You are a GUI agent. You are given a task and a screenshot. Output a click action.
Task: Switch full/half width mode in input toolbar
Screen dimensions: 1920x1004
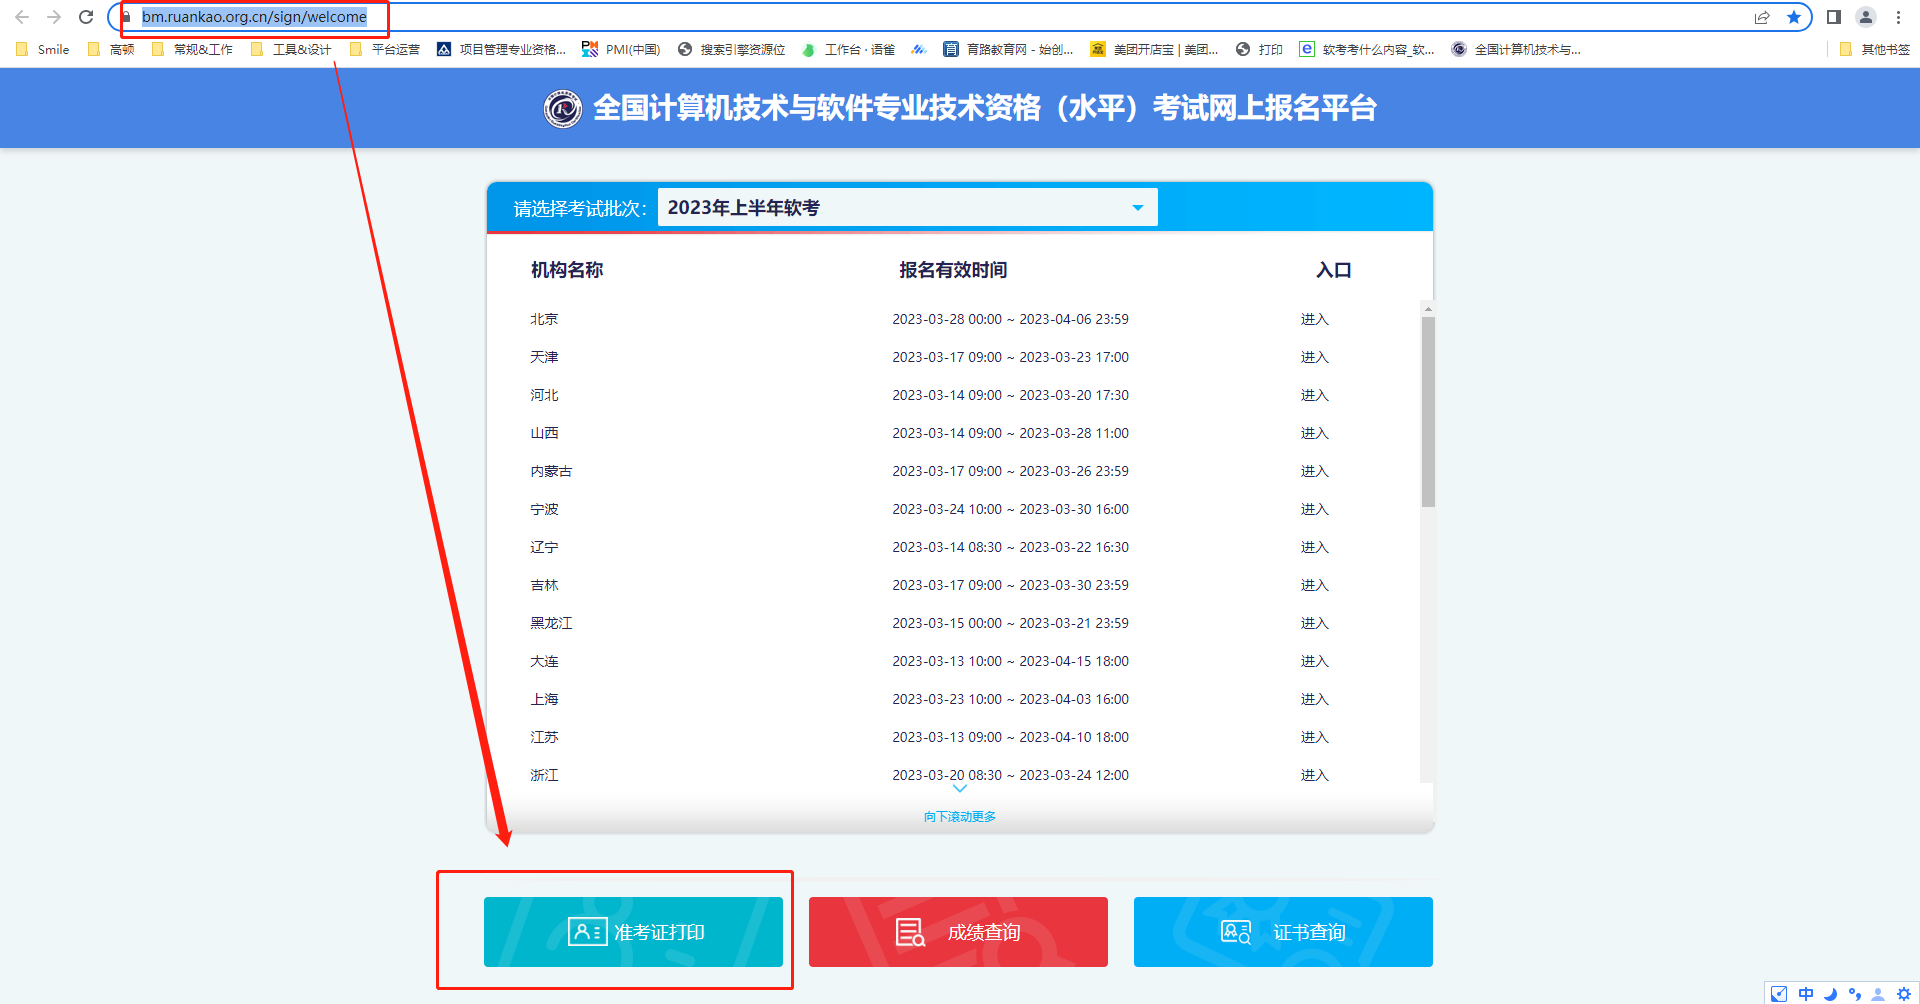pyautogui.click(x=1779, y=993)
